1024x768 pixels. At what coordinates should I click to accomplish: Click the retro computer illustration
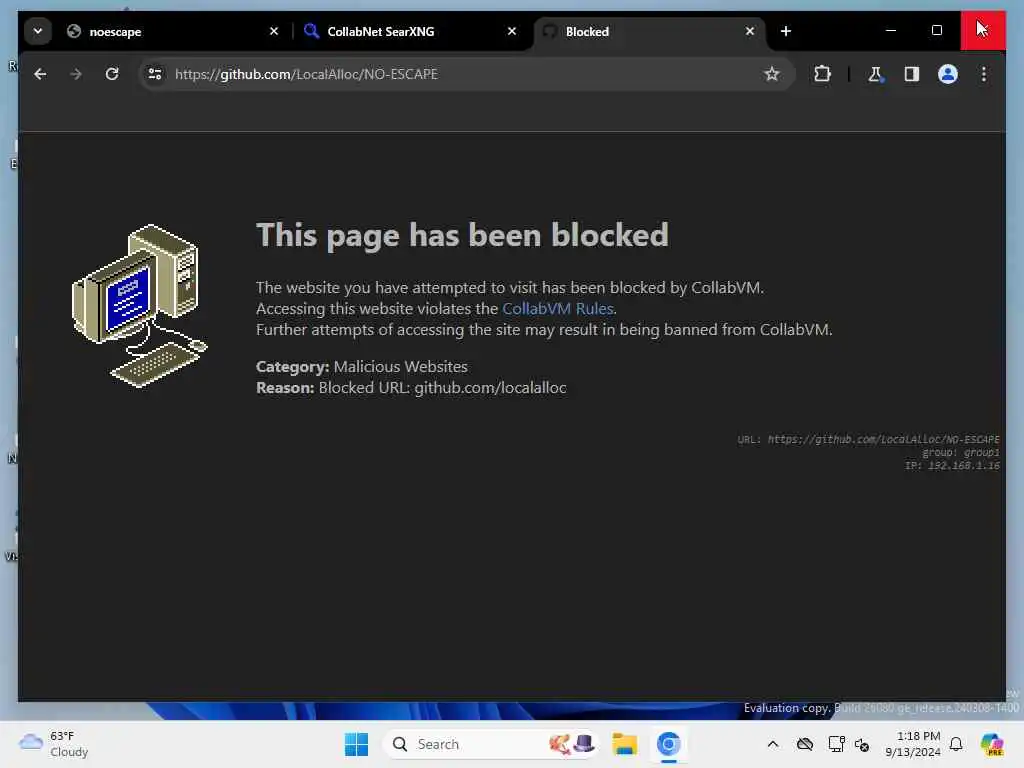(139, 306)
